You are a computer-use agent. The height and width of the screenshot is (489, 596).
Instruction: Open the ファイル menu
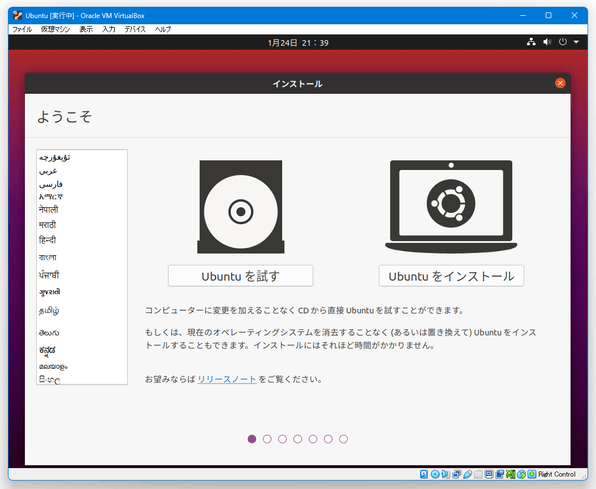coord(22,29)
